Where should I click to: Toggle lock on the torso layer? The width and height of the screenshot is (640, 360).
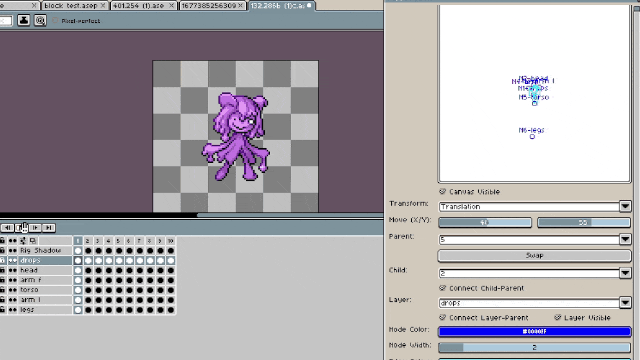[2, 290]
